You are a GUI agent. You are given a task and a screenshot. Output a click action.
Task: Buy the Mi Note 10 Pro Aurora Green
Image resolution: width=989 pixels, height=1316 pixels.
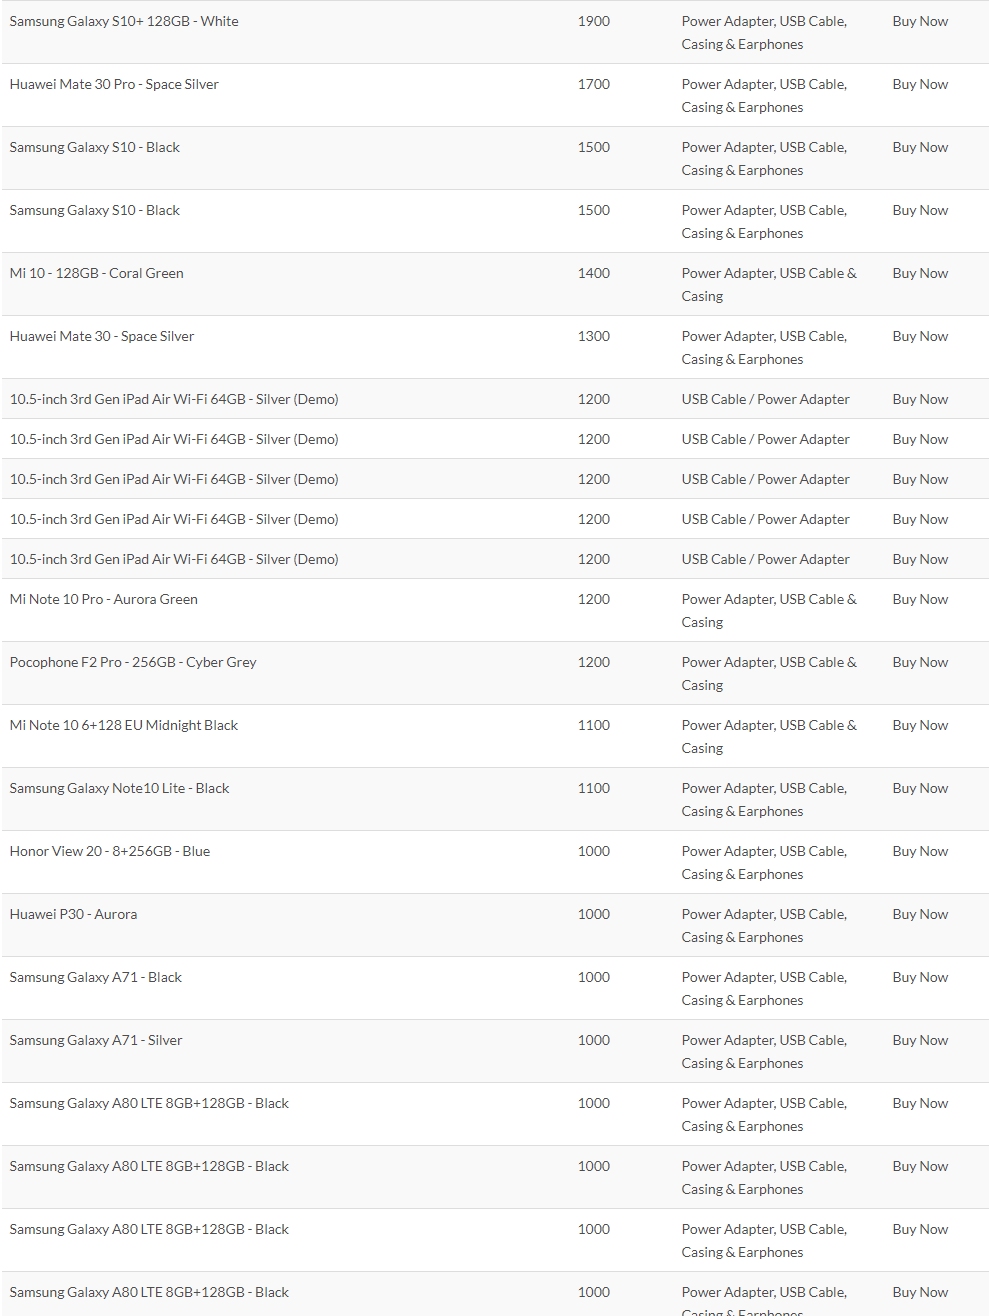point(920,599)
